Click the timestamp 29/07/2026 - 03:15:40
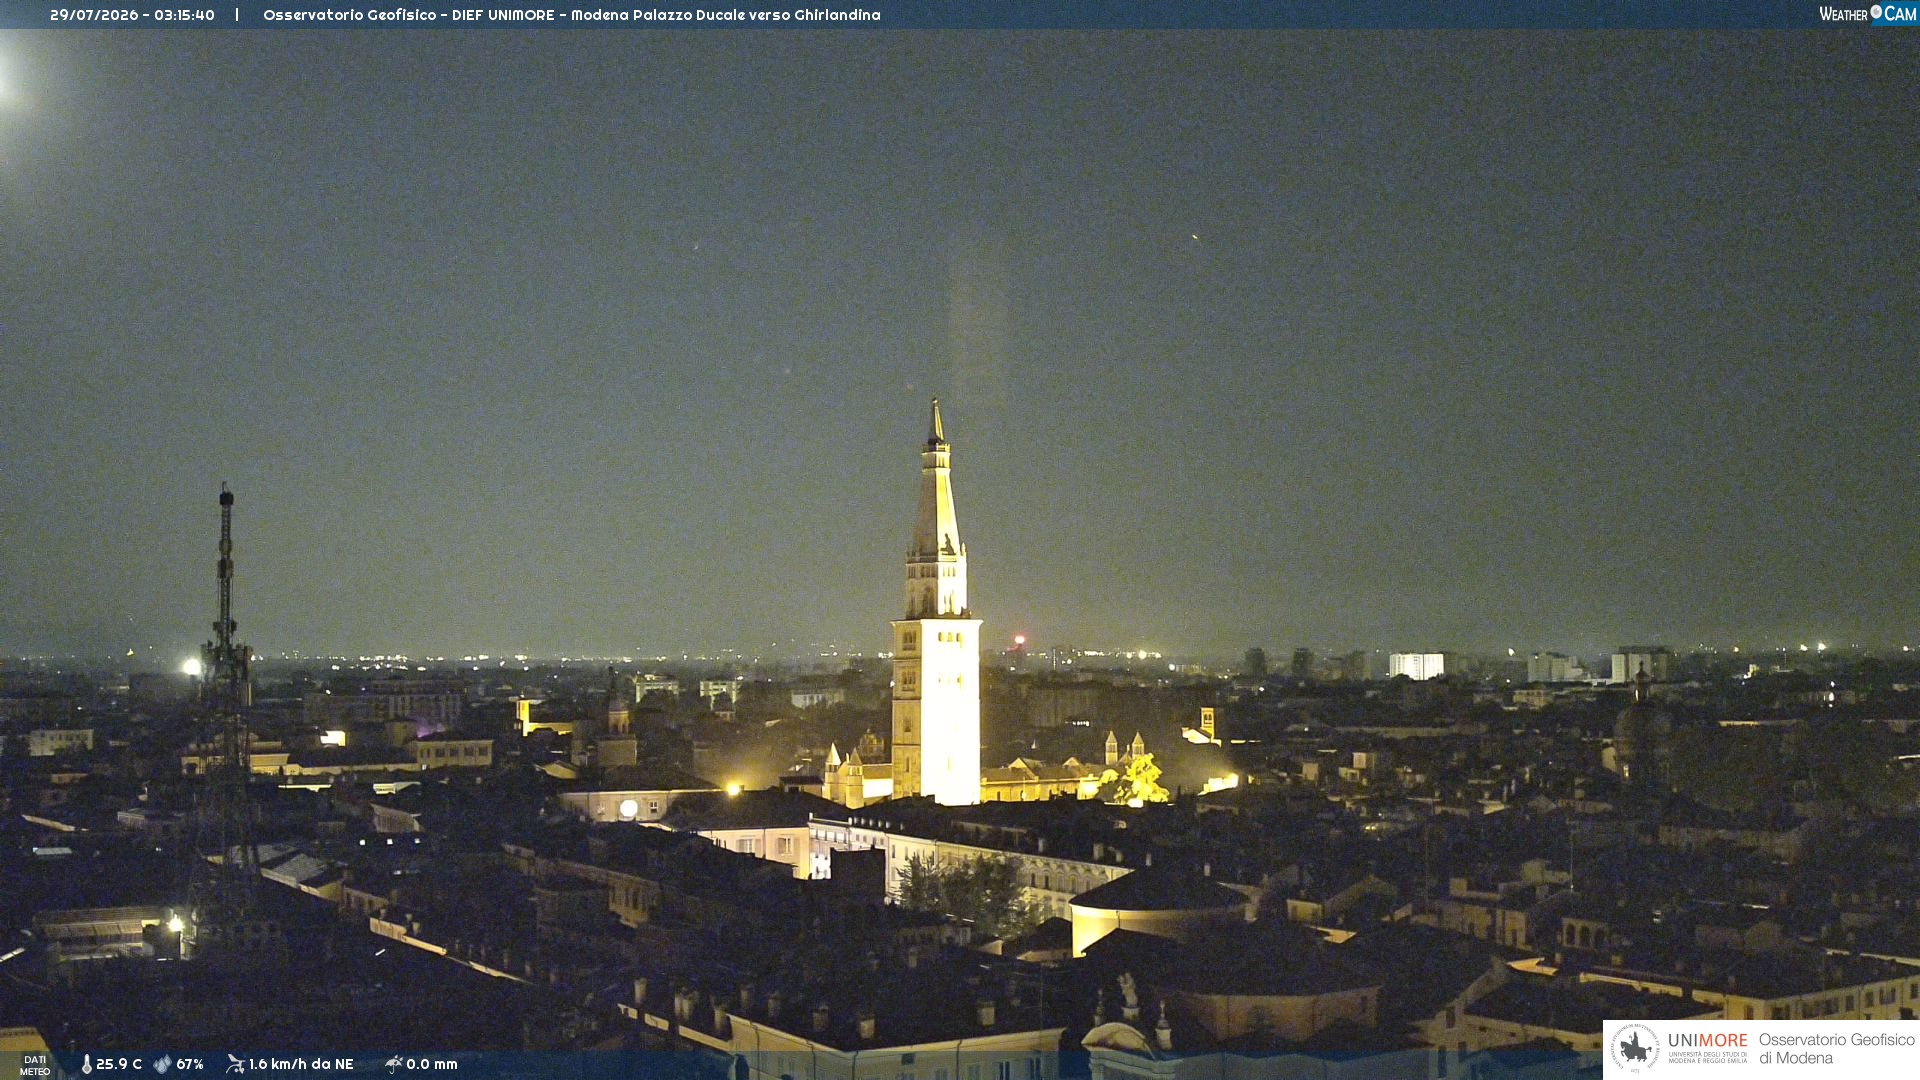This screenshot has width=1920, height=1080. tap(132, 15)
